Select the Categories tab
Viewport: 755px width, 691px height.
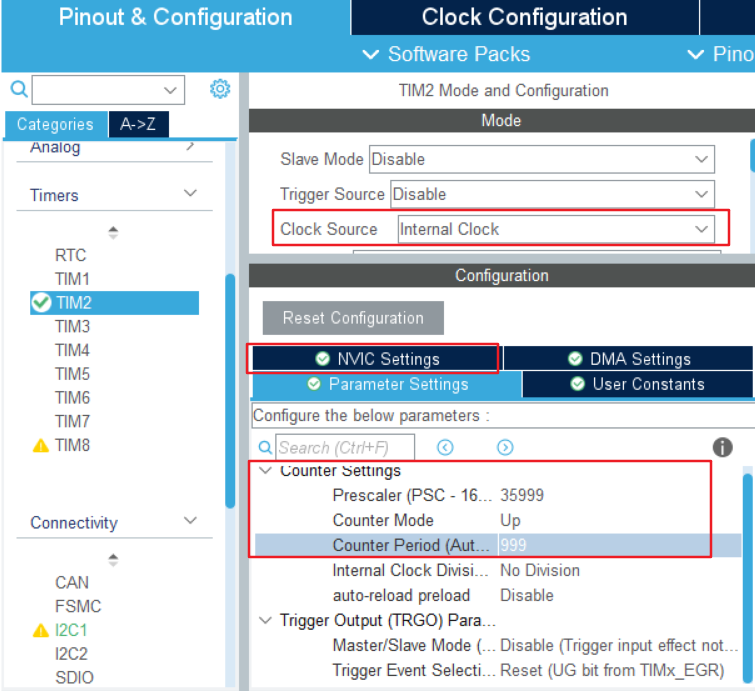55,124
